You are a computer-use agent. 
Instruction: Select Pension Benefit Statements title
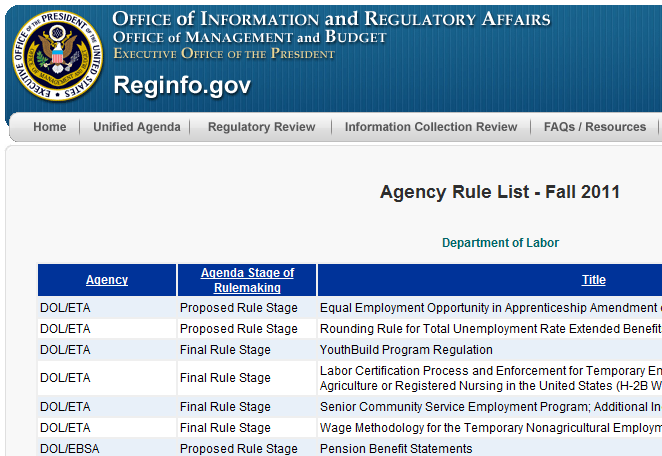pos(396,448)
